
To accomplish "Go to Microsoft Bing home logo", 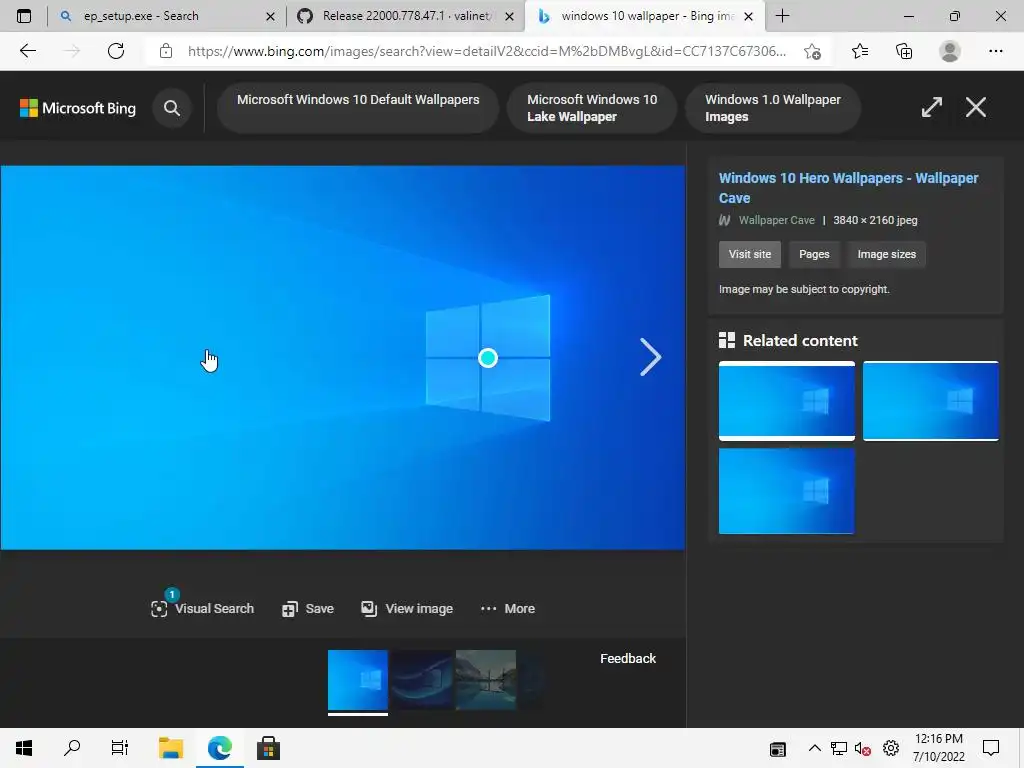I will pyautogui.click(x=78, y=108).
